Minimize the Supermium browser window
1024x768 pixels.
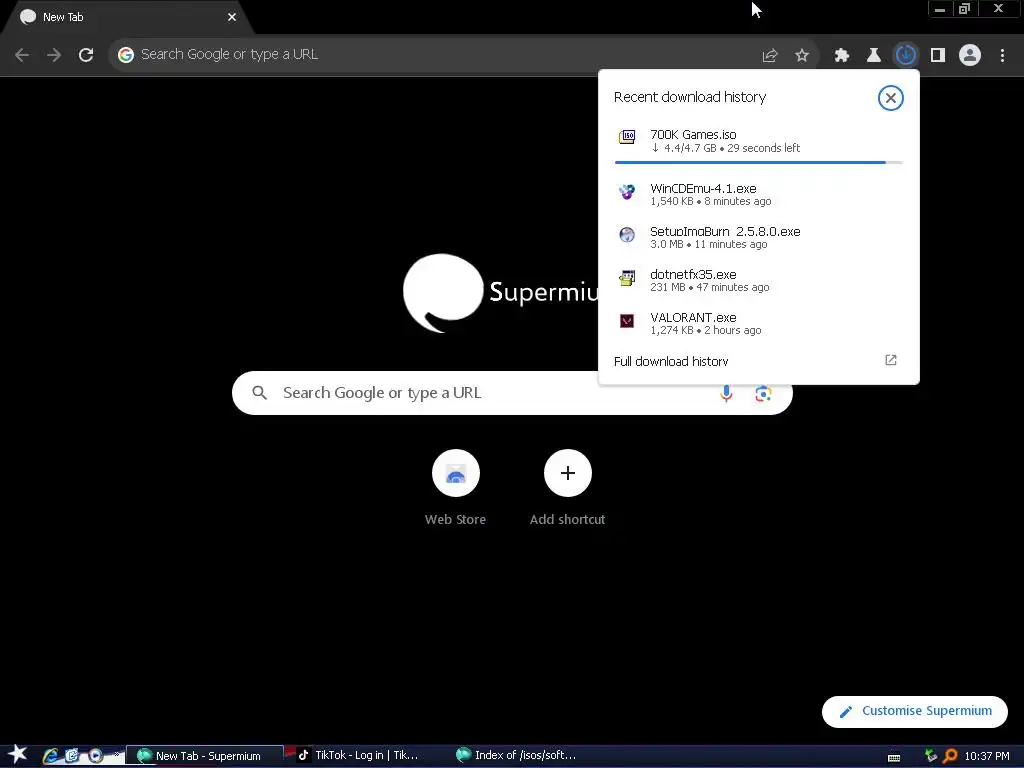[940, 9]
